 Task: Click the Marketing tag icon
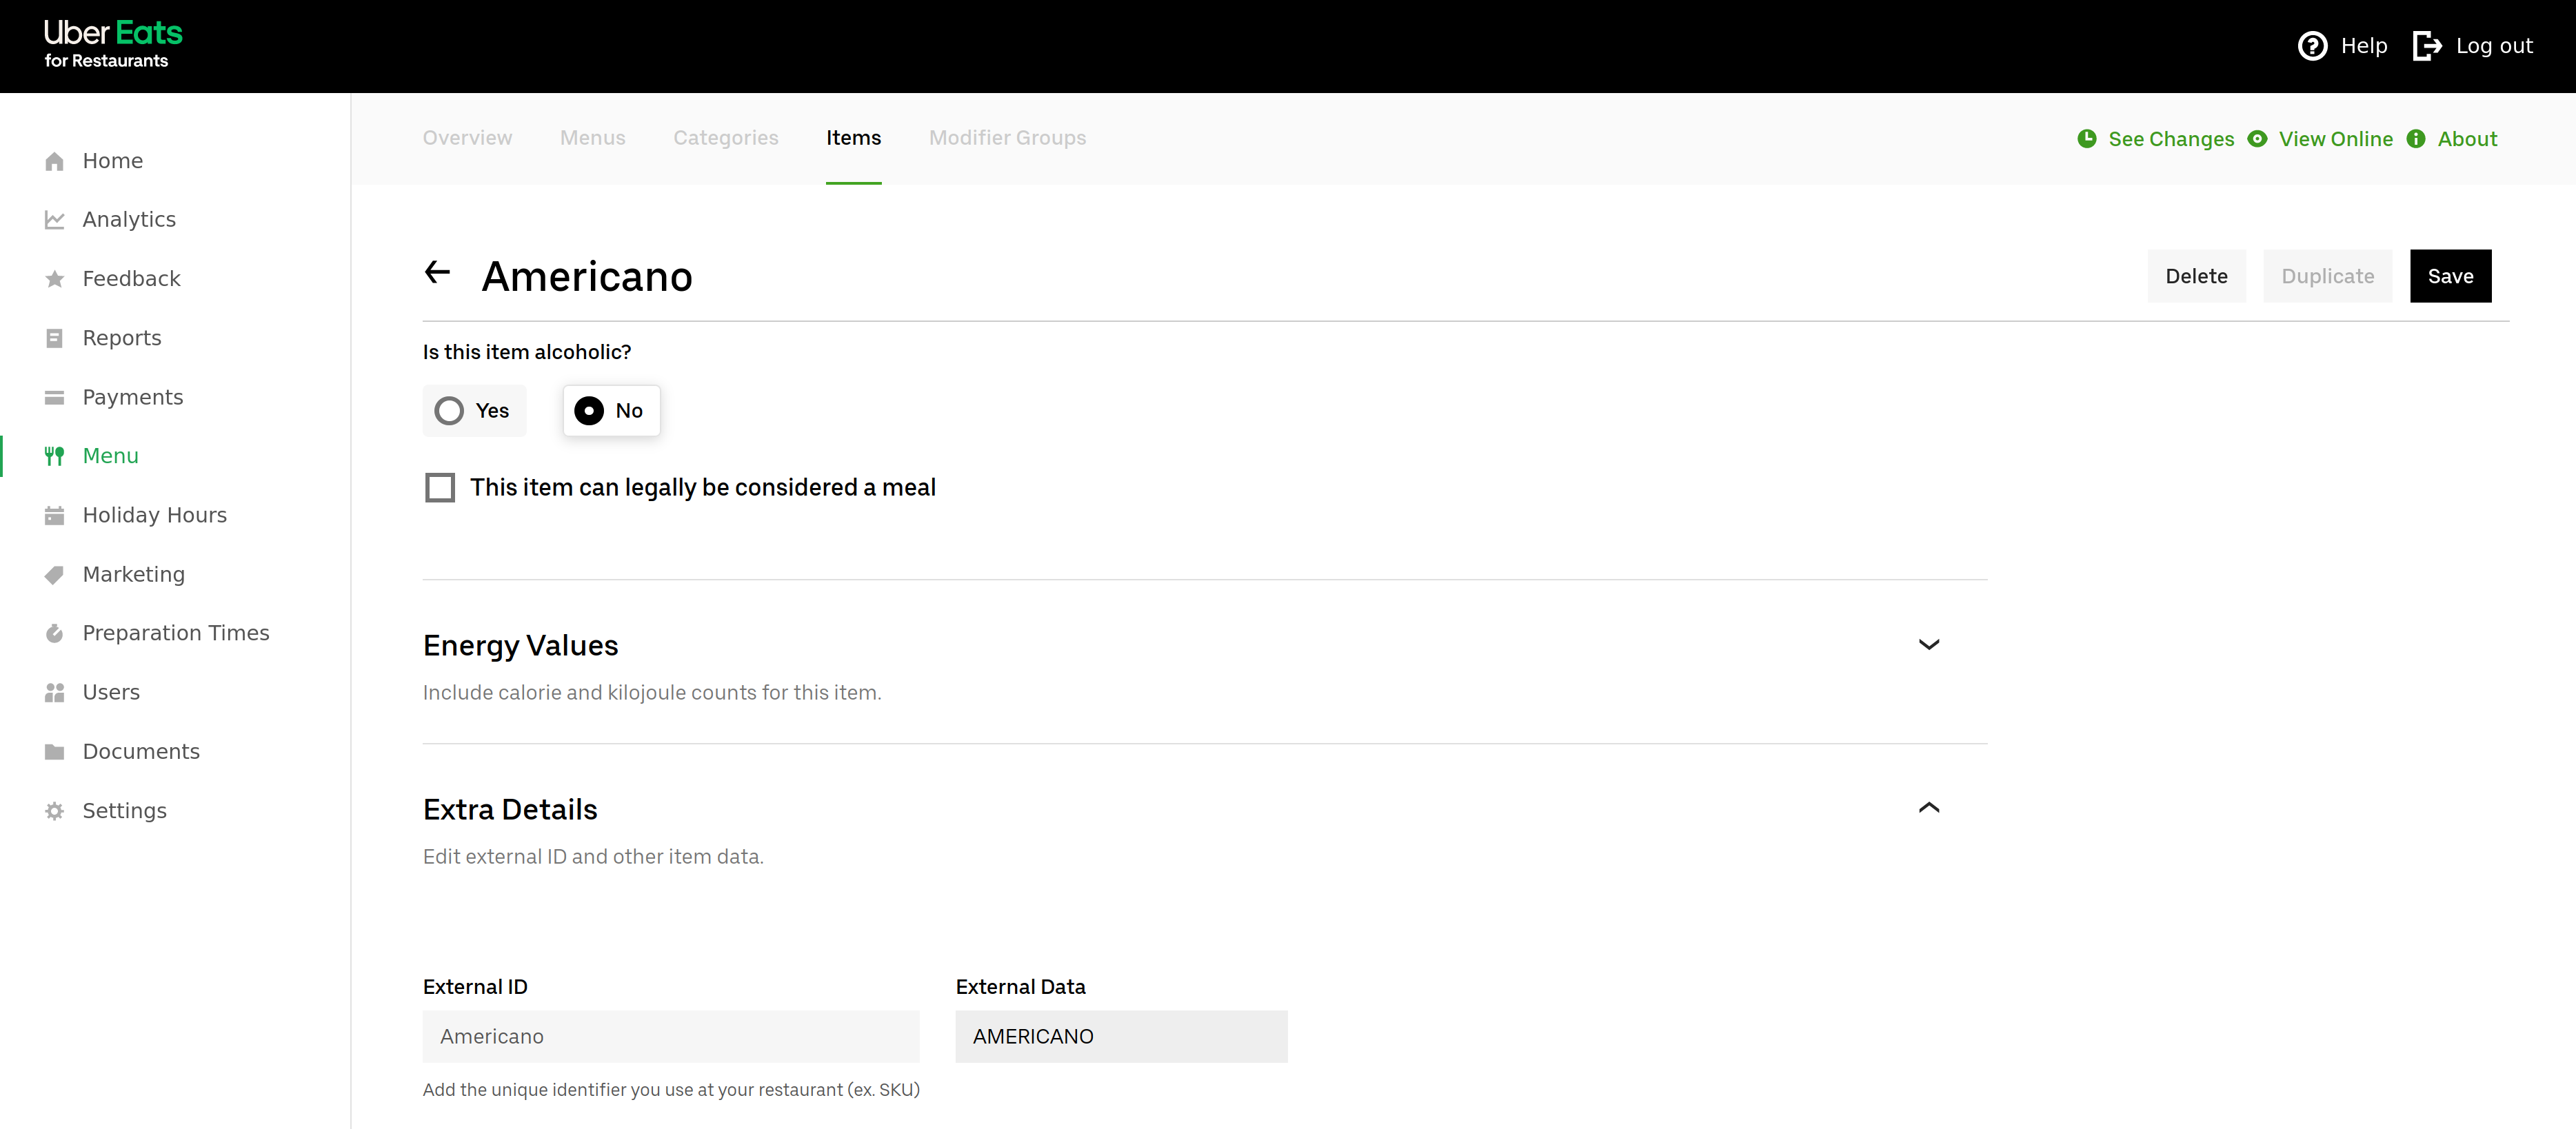[x=55, y=575]
